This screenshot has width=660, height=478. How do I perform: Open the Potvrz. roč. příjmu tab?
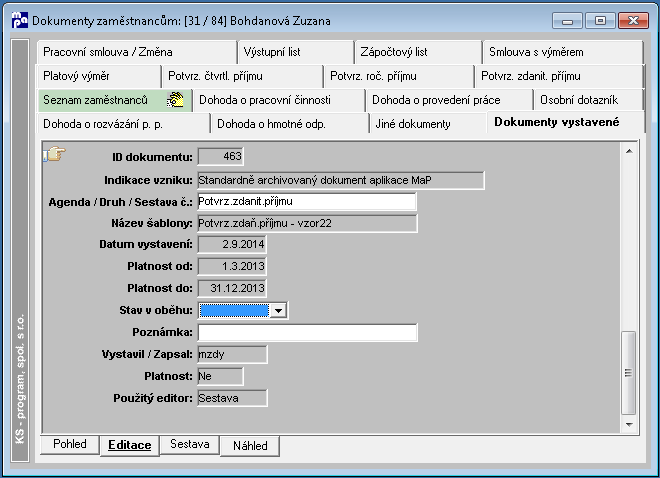click(x=399, y=76)
